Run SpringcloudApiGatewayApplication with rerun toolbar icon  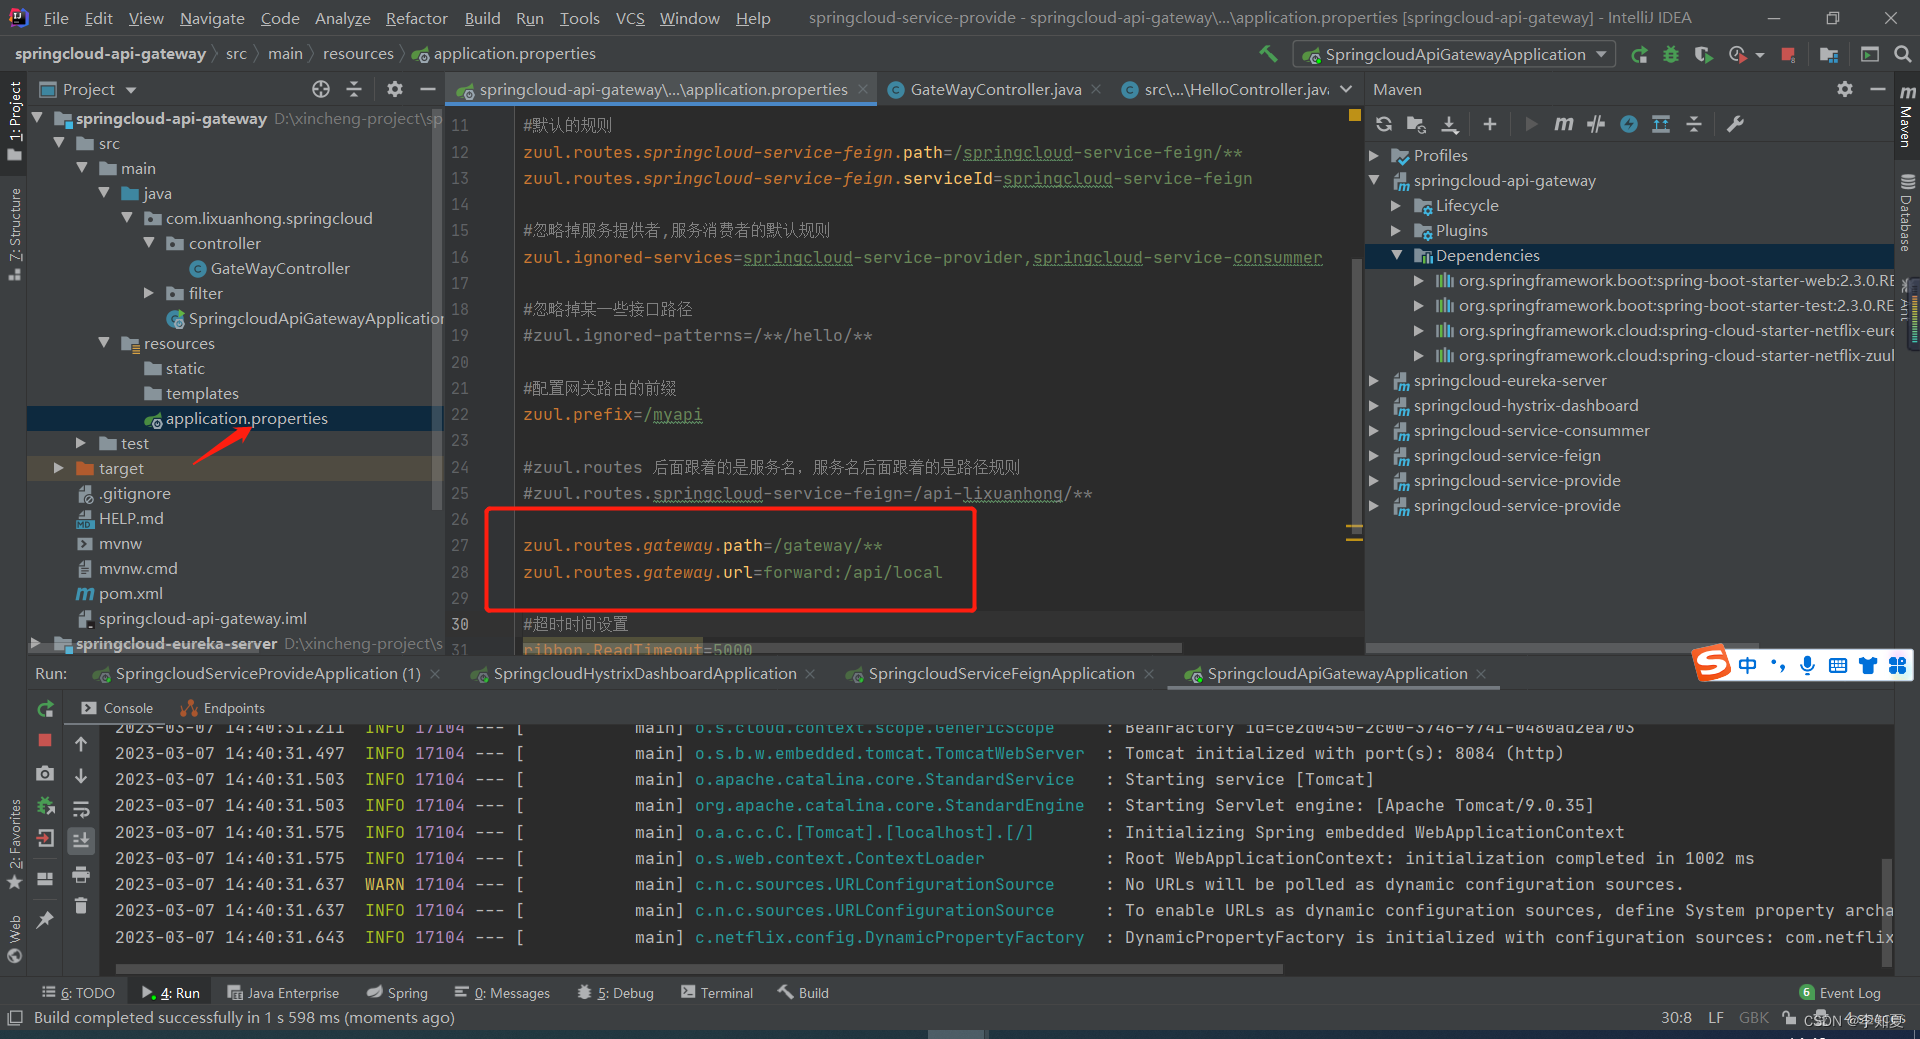[x=1639, y=55]
